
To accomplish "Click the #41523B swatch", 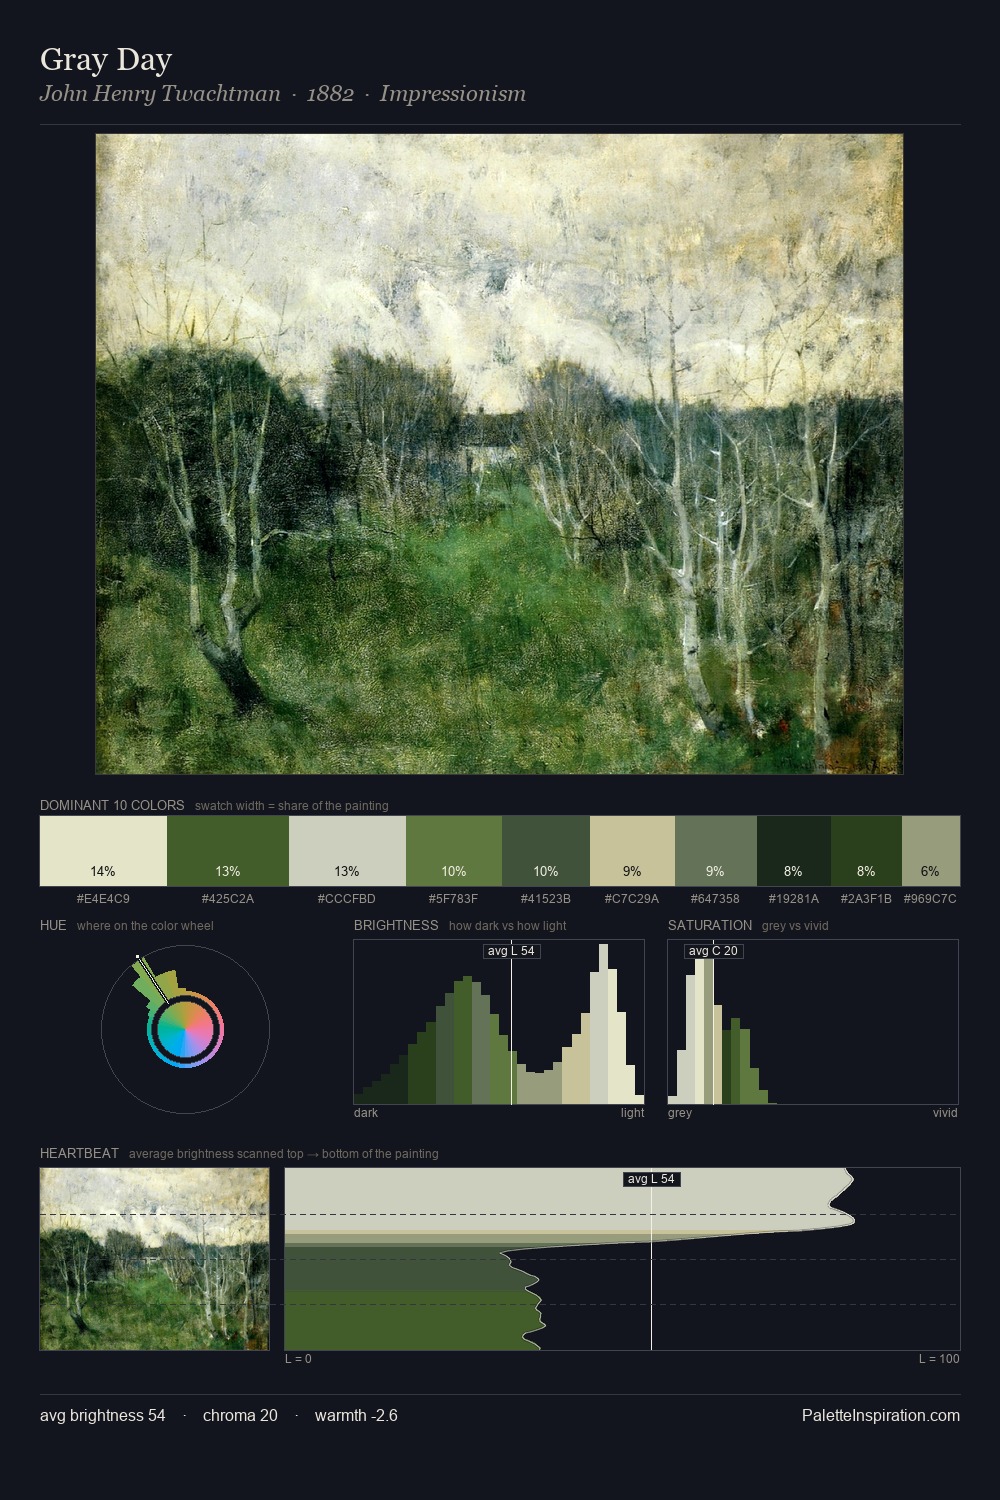I will (x=546, y=851).
